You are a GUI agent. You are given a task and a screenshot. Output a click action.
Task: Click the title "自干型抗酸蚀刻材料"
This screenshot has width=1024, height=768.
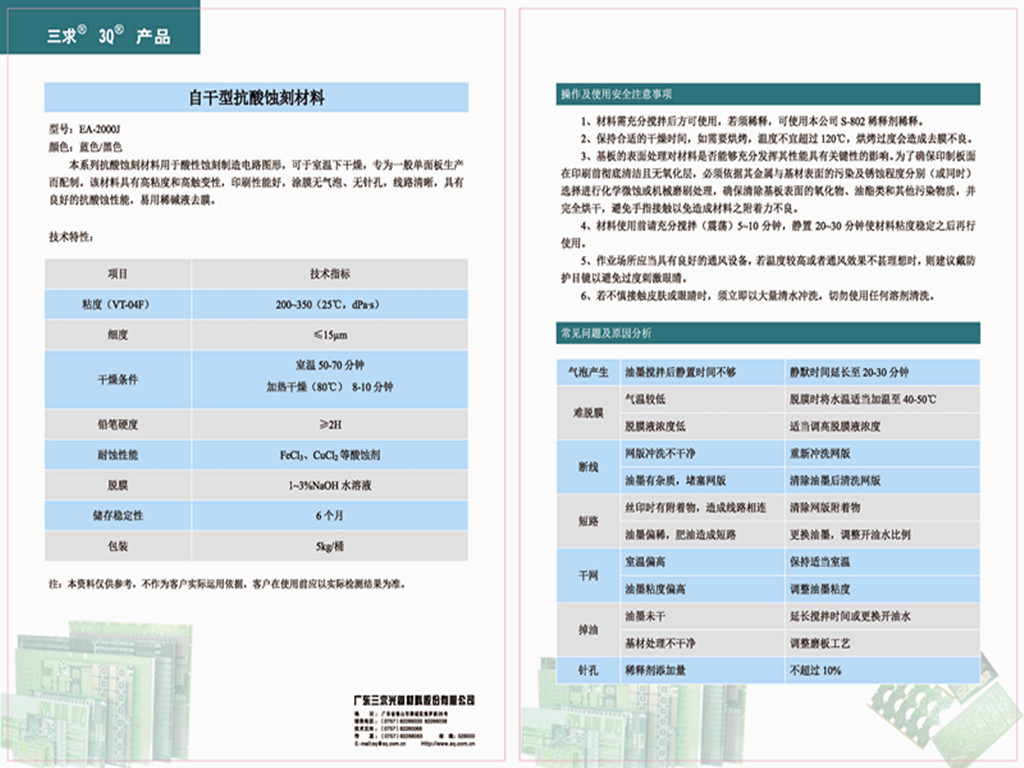(x=257, y=98)
